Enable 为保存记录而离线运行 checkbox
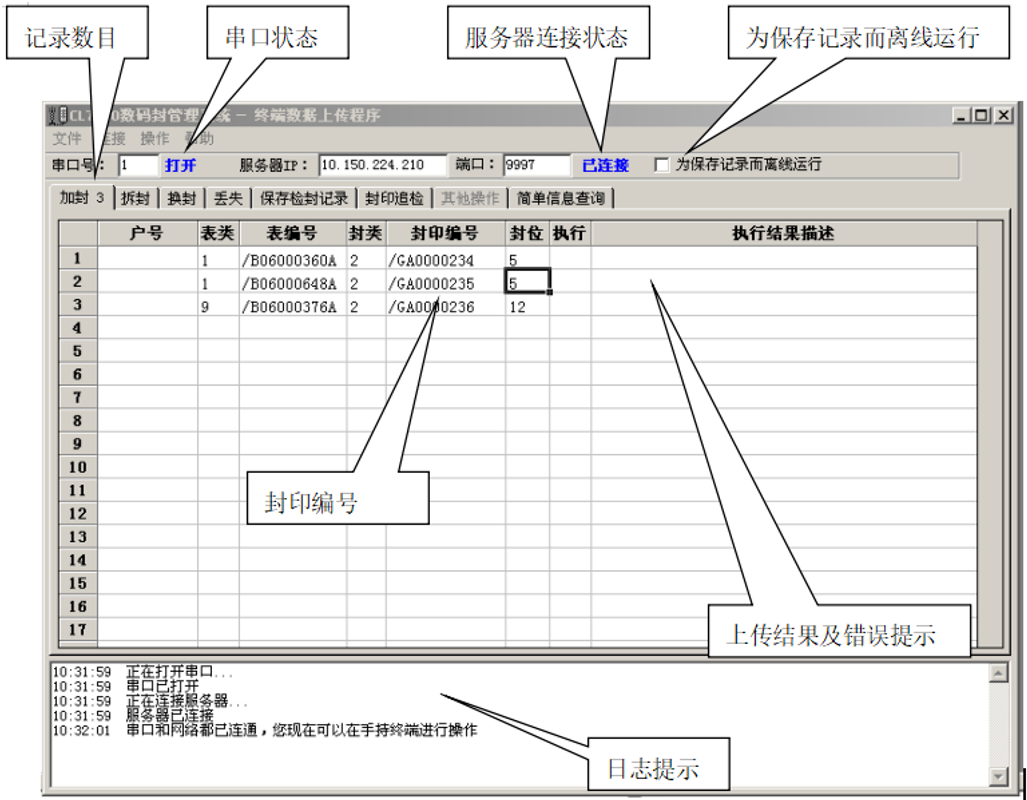Viewport: 1027px width, 800px height. pos(662,165)
